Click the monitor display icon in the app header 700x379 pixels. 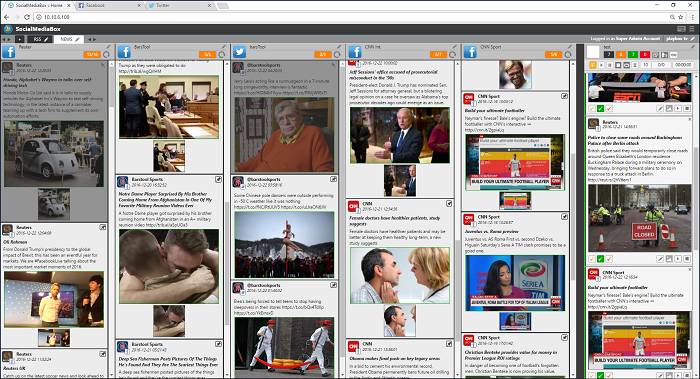click(681, 29)
